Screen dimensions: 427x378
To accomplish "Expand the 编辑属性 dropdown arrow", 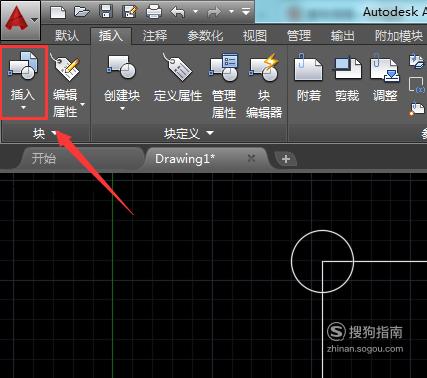I will pos(83,104).
